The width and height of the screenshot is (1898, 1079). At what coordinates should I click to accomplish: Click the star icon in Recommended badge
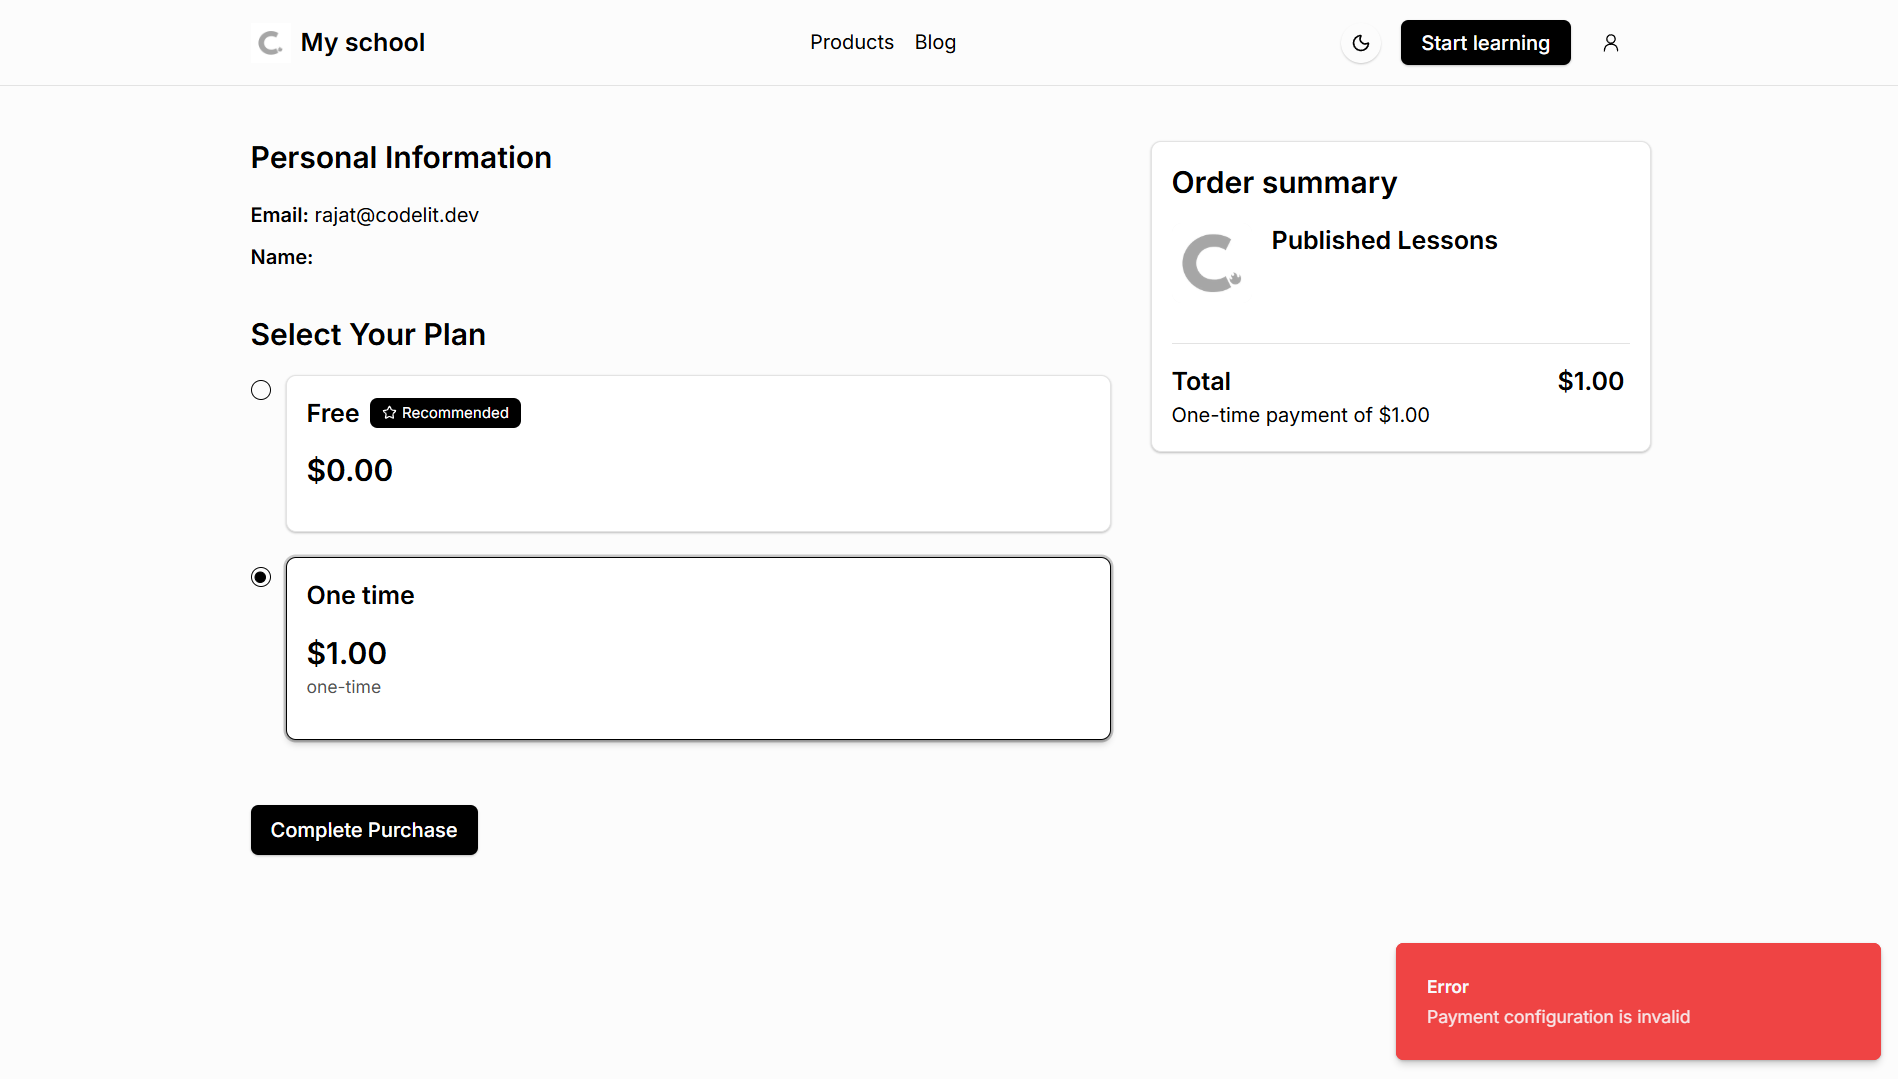tap(388, 413)
